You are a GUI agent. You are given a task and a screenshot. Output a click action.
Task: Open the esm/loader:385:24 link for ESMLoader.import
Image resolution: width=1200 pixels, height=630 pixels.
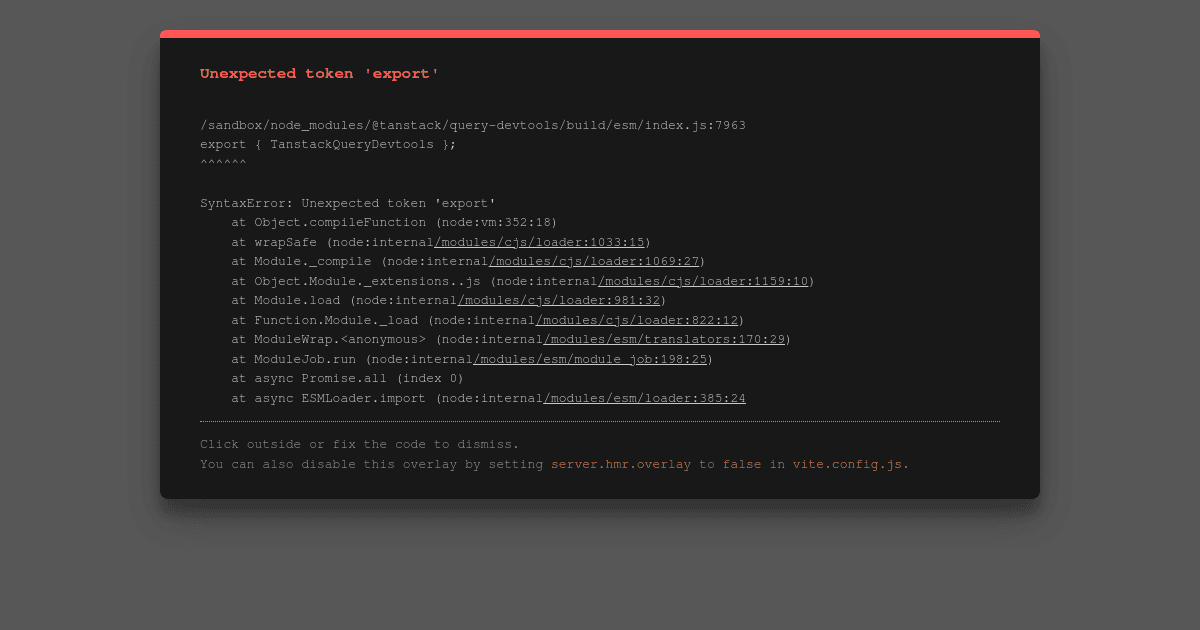tap(644, 398)
